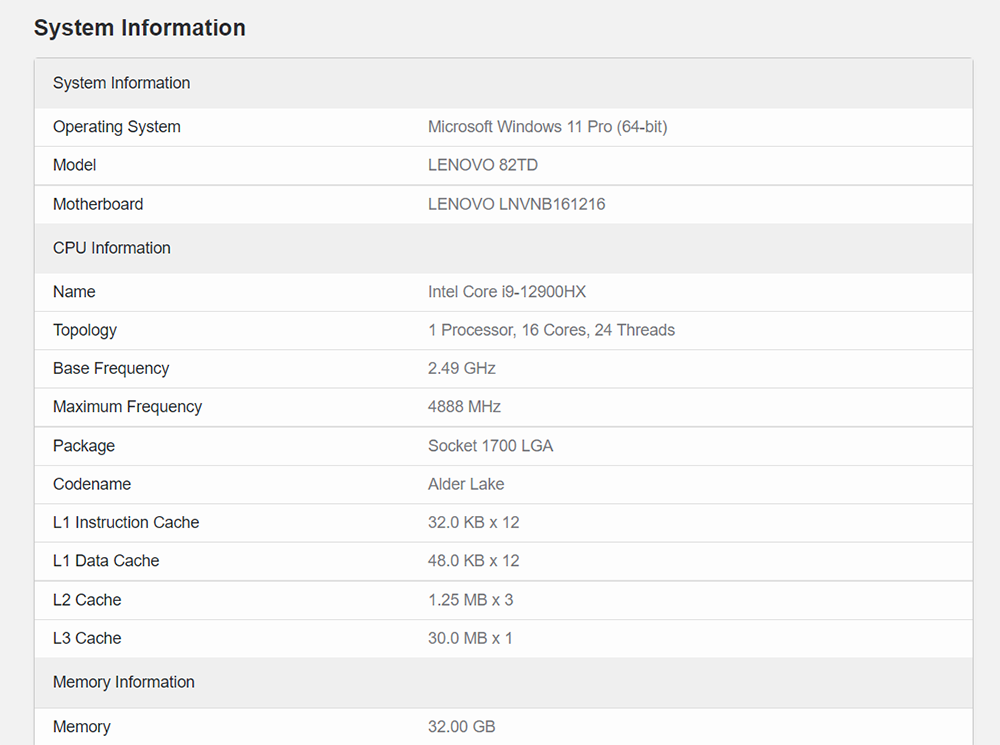The width and height of the screenshot is (1000, 745).
Task: Select the Intel Core i9-12900HX name value
Action: (x=507, y=292)
